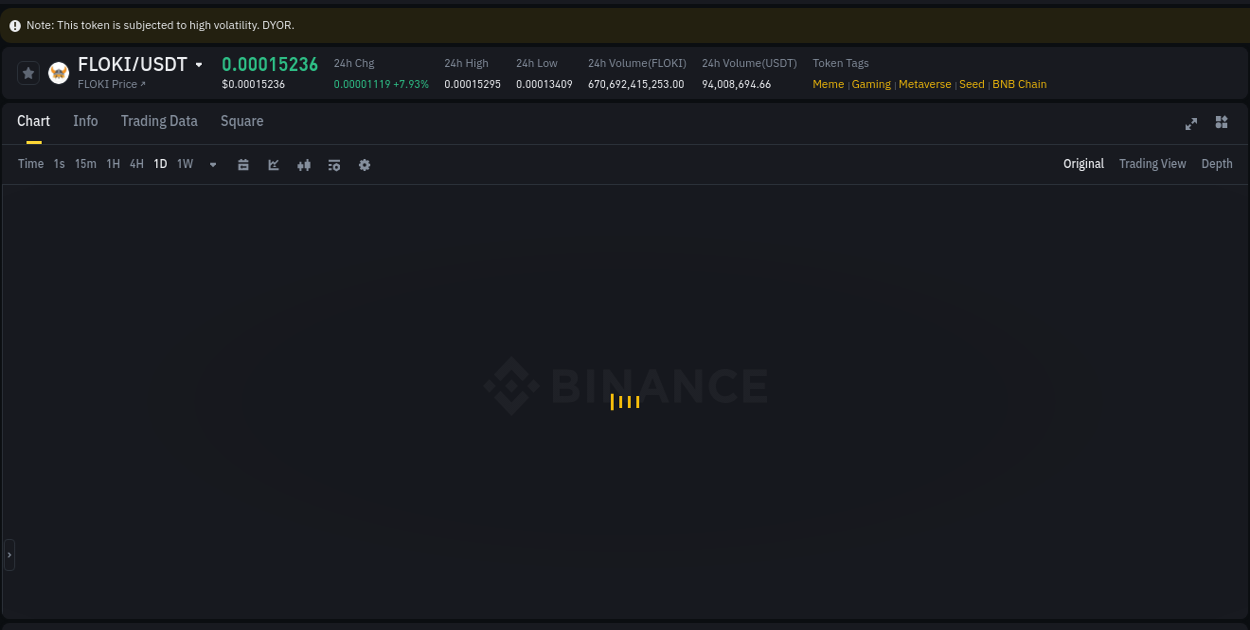The image size is (1250, 630).
Task: Open the Meme token tag link
Action: click(828, 84)
